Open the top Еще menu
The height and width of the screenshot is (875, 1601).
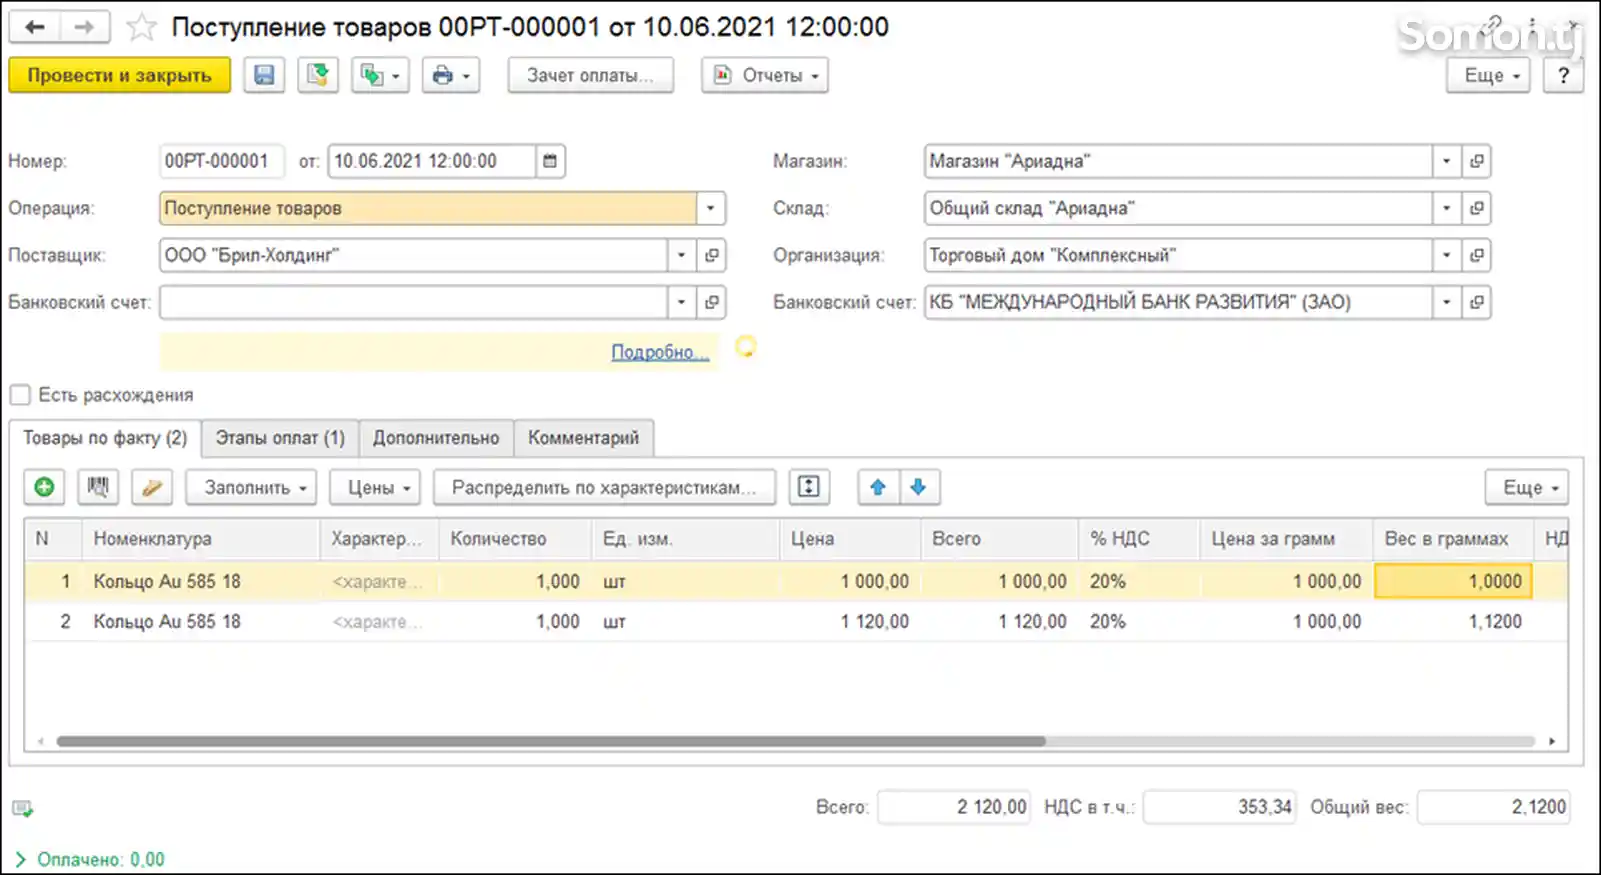tap(1488, 75)
